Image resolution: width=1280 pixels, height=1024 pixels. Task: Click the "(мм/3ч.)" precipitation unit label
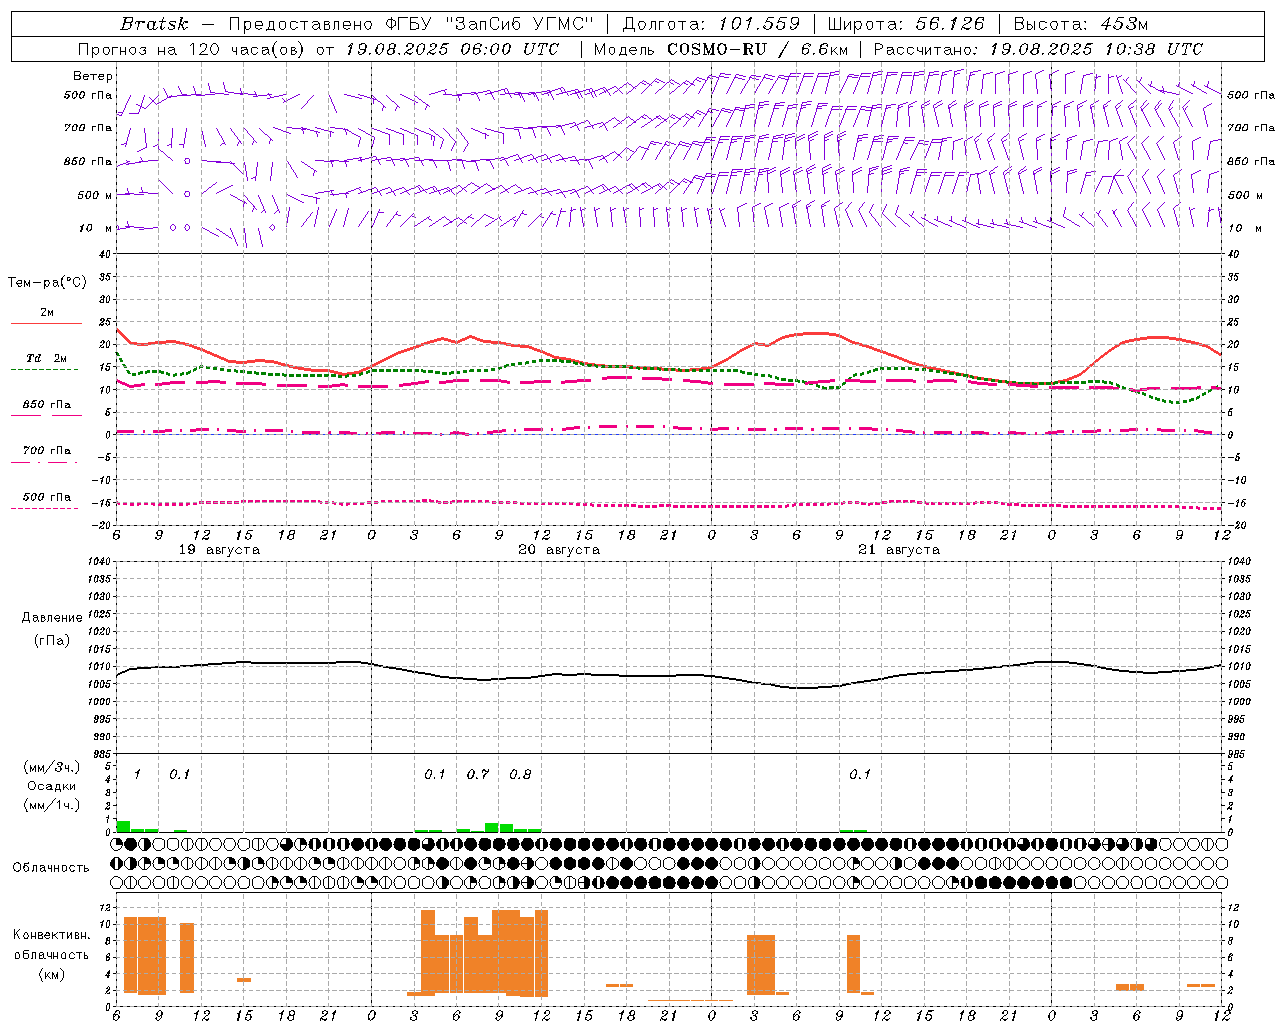click(52, 768)
